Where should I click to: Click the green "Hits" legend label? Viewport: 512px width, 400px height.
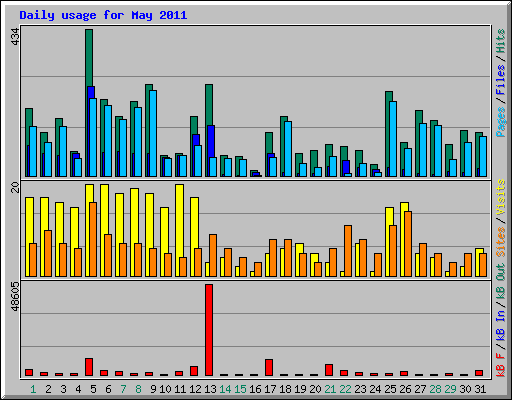pos(500,41)
